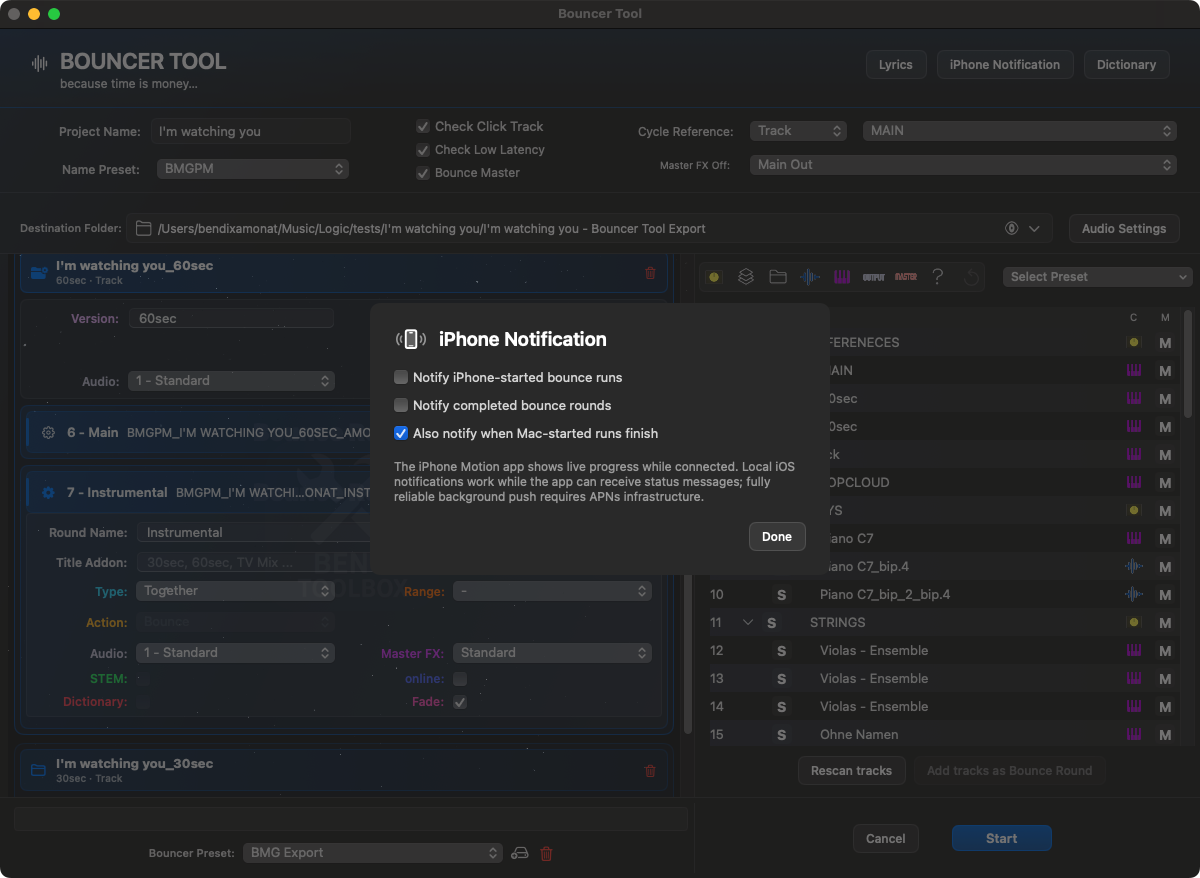The height and width of the screenshot is (878, 1200).
Task: Click Done in the iPhone Notification dialog
Action: (x=777, y=536)
